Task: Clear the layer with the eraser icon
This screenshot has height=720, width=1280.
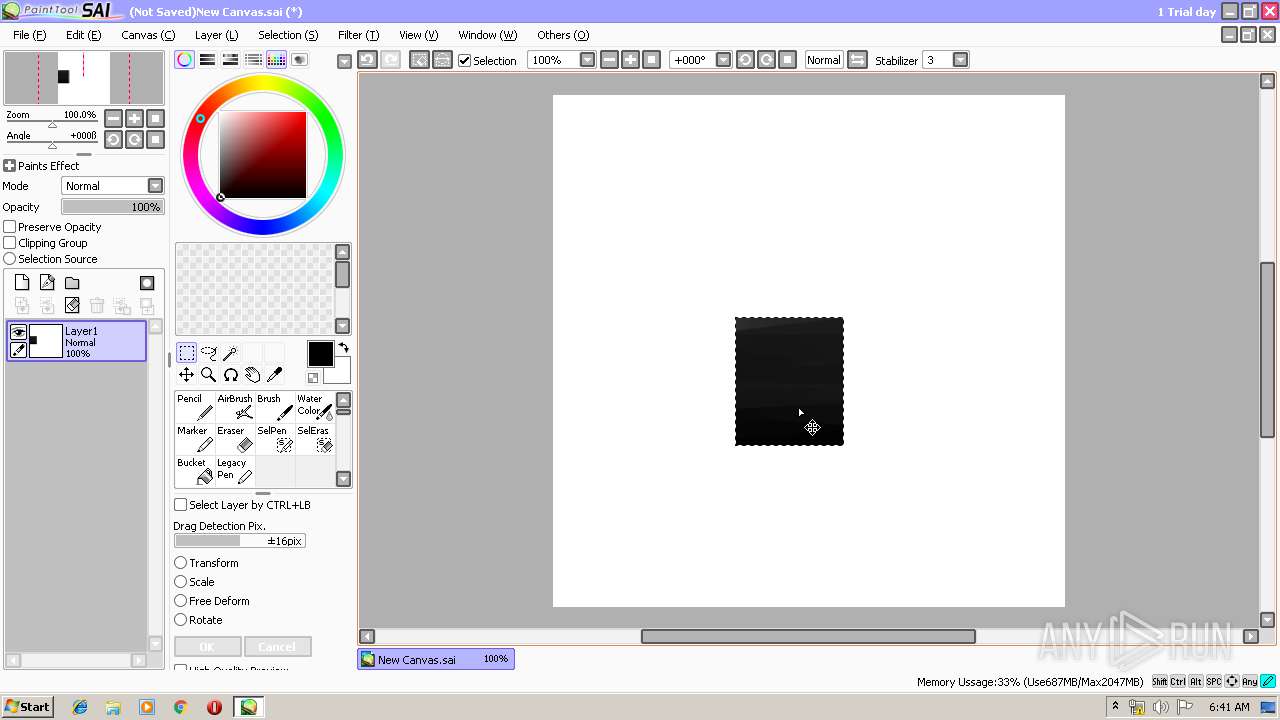Action: (72, 306)
